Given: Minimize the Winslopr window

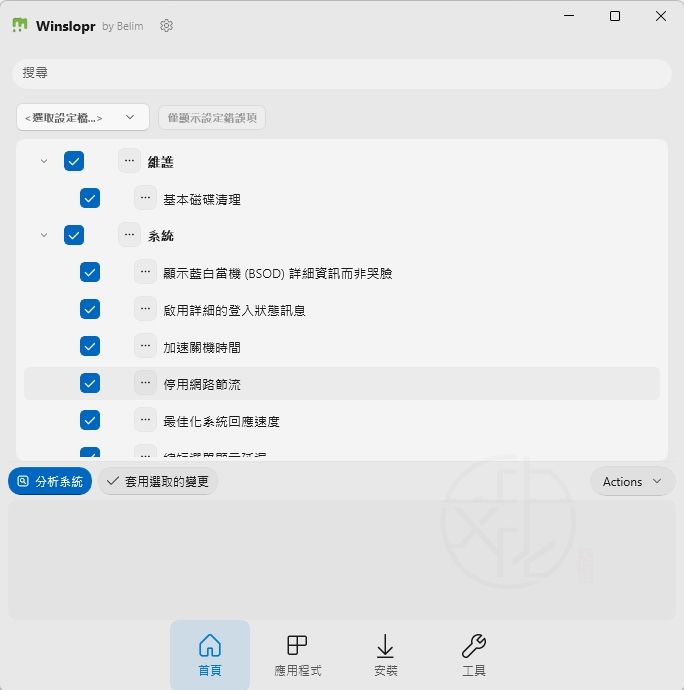Looking at the screenshot, I should click(x=569, y=16).
